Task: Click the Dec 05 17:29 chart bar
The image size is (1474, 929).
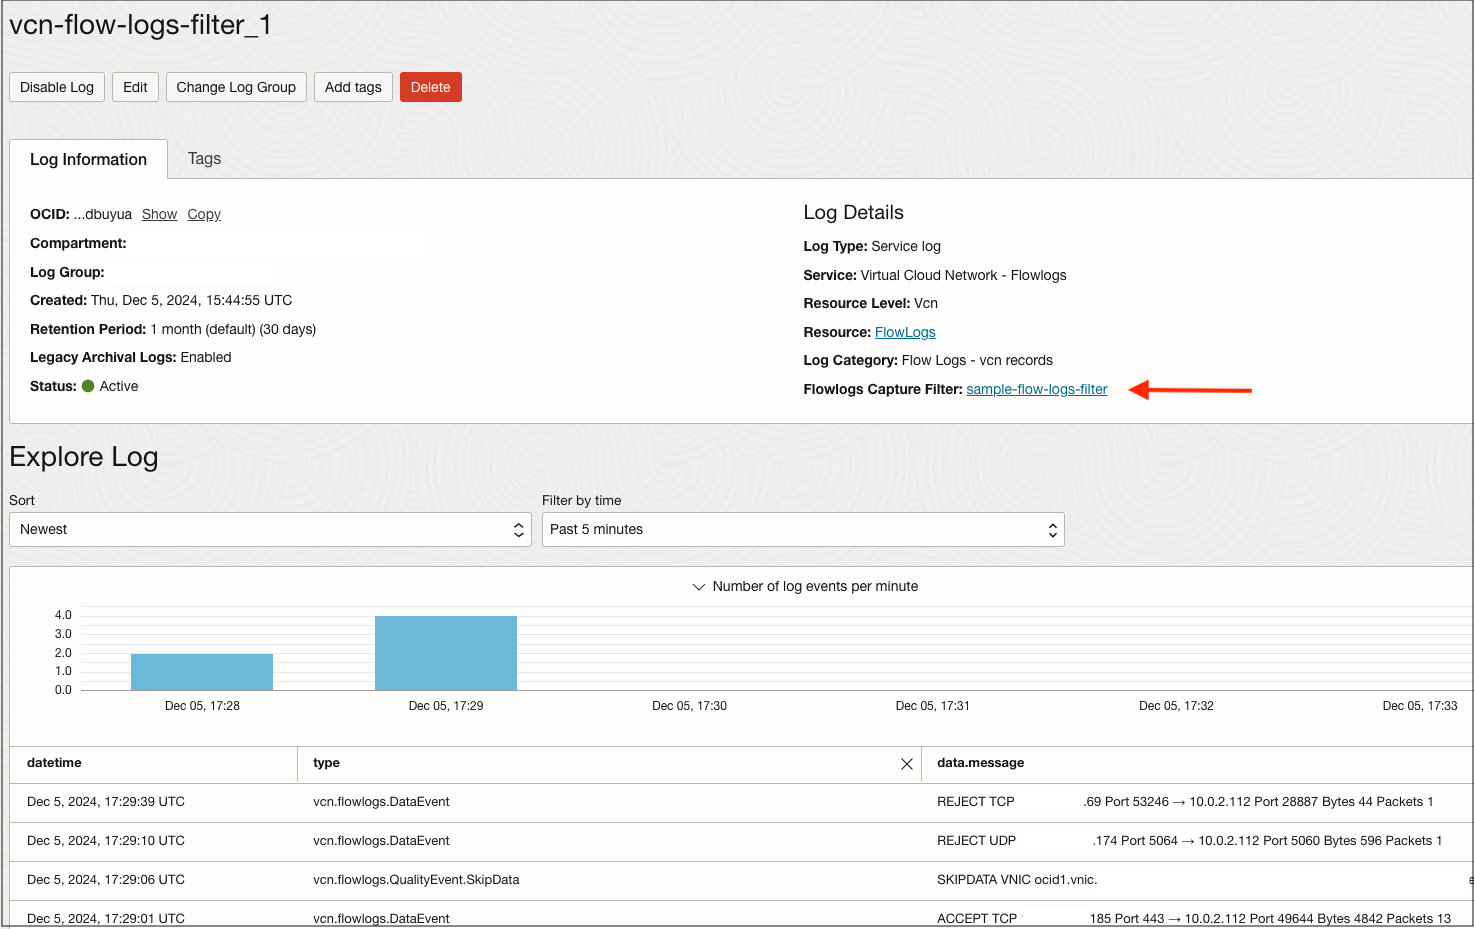Action: click(x=445, y=652)
